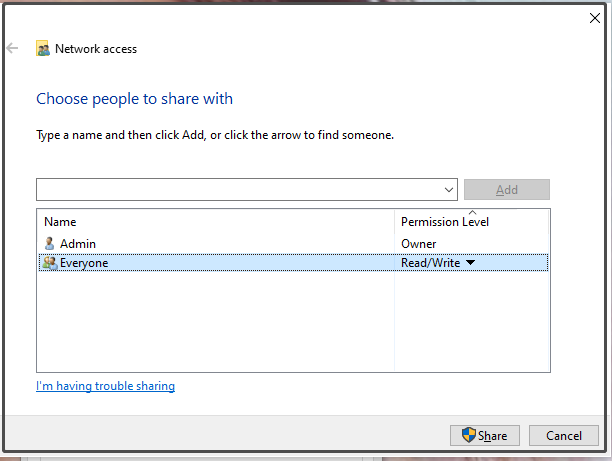Viewport: 612px width, 461px height.
Task: Click the Add button
Action: click(x=507, y=190)
